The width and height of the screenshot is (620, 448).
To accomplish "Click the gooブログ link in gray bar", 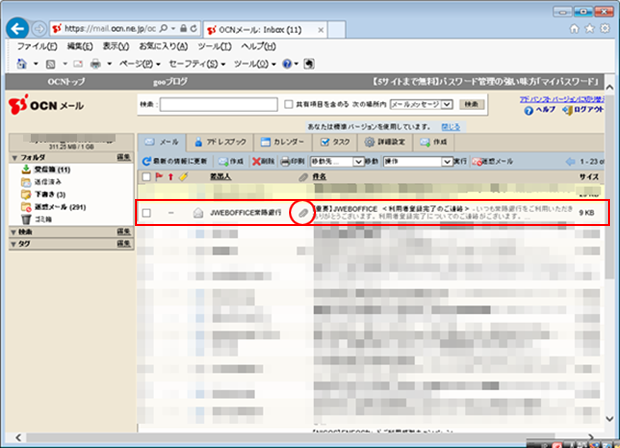I will [170, 82].
